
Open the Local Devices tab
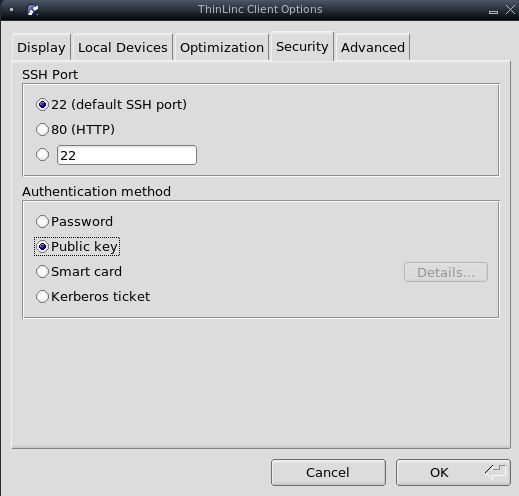tap(123, 47)
